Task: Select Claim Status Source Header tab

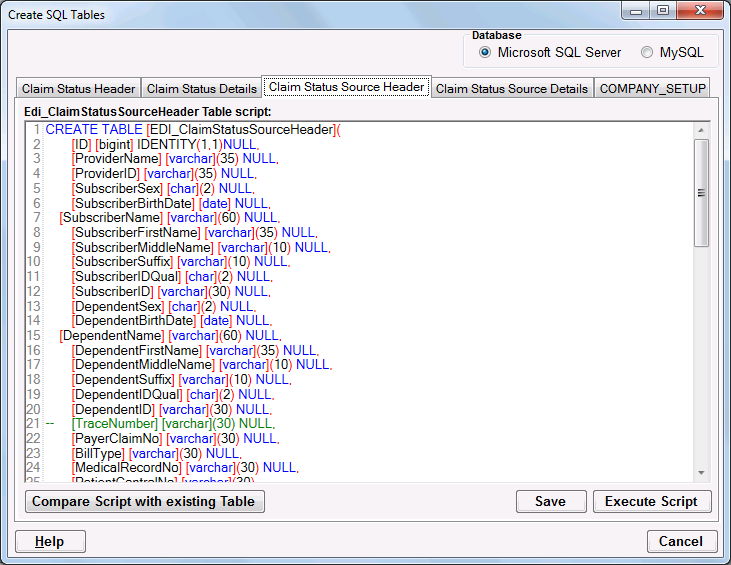Action: coord(346,87)
